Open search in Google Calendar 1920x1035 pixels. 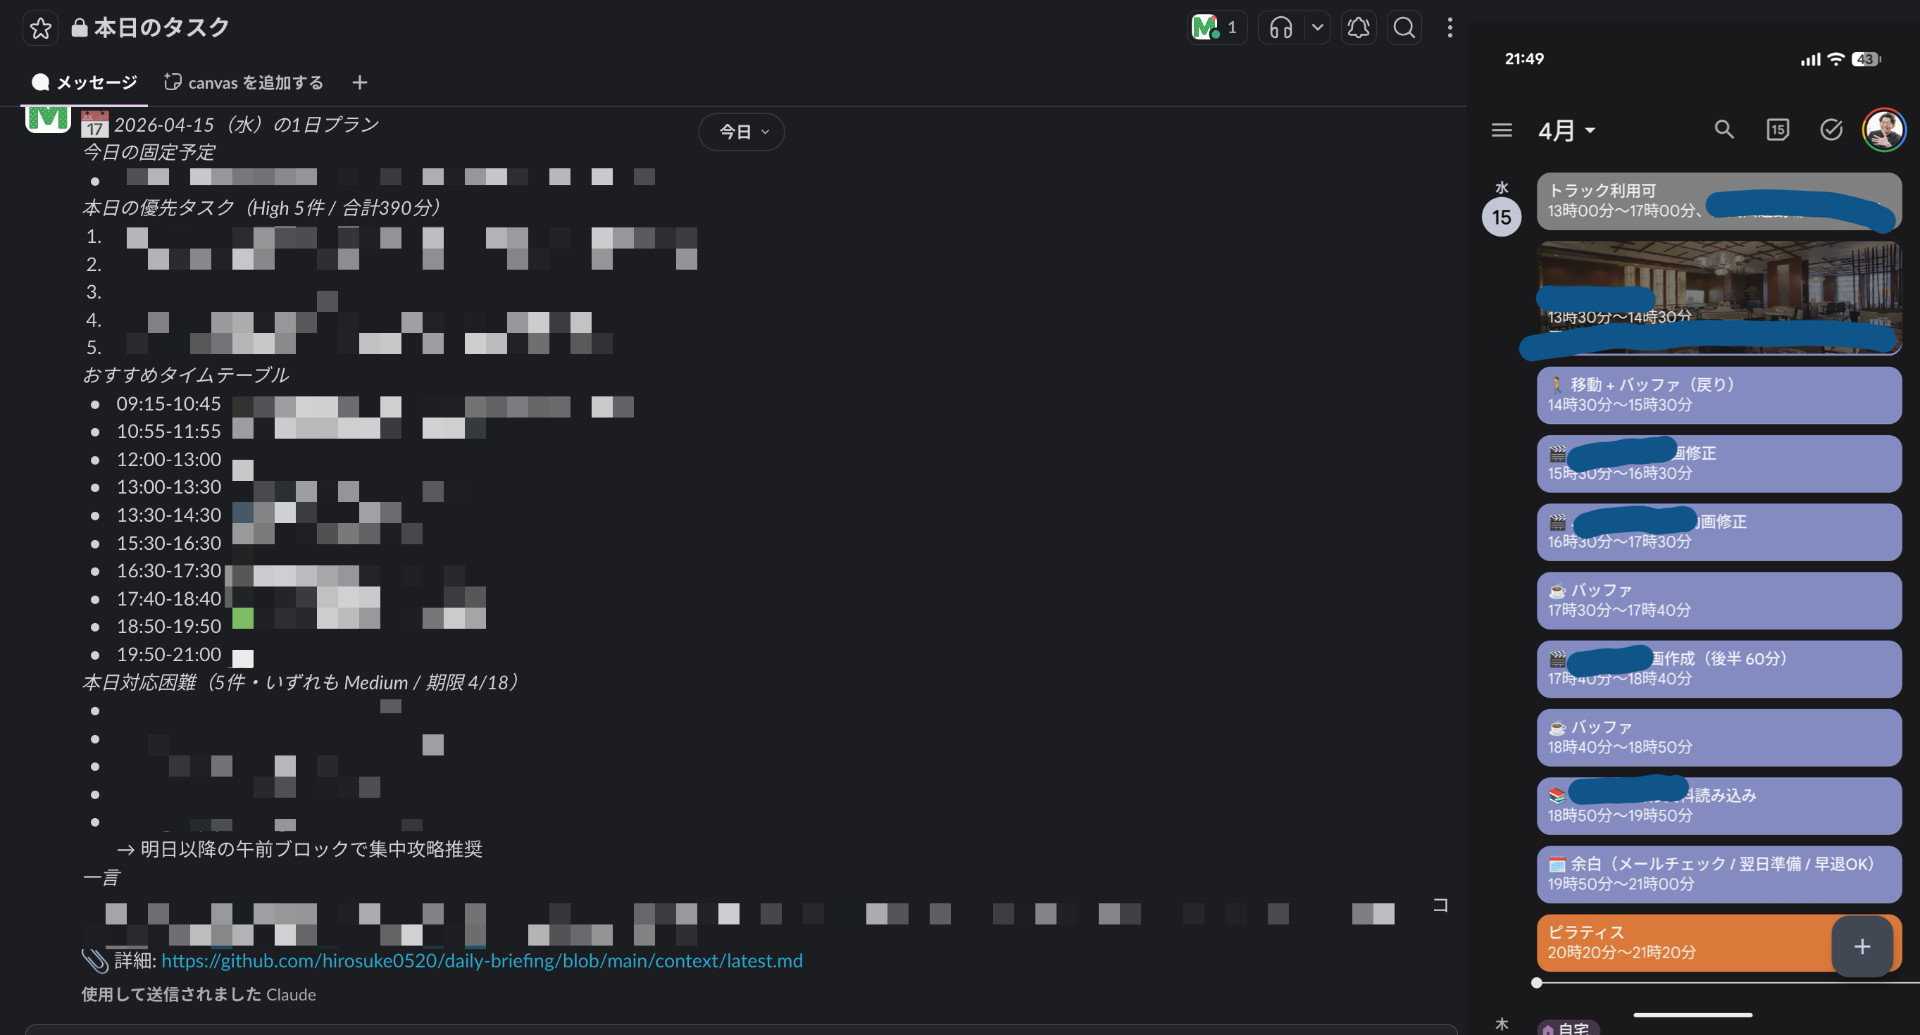click(1724, 130)
